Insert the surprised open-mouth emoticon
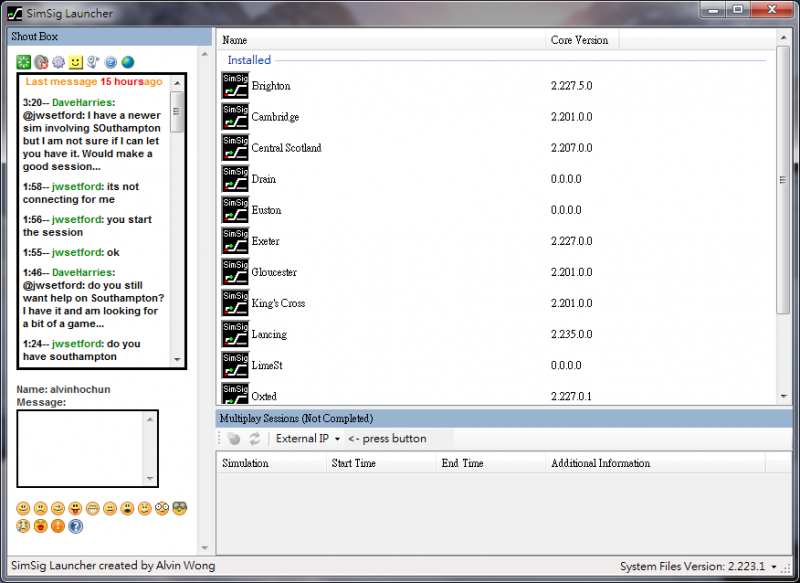This screenshot has height=583, width=800. (128, 509)
